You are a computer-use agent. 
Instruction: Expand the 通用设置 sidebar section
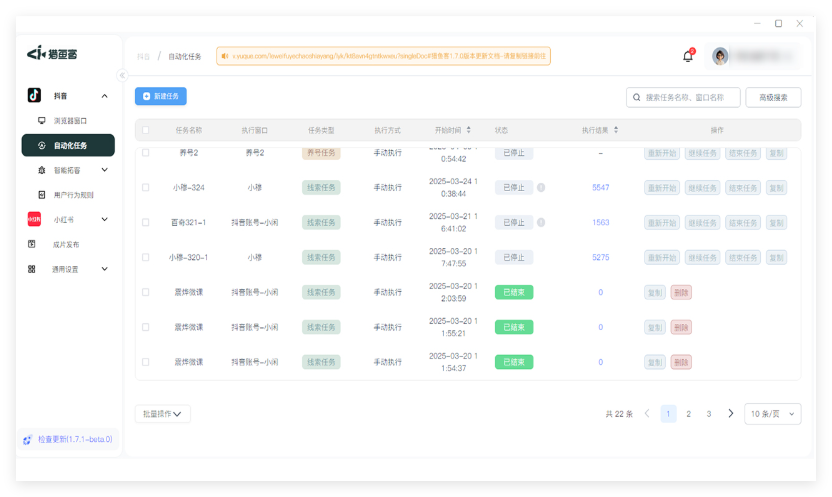68,269
